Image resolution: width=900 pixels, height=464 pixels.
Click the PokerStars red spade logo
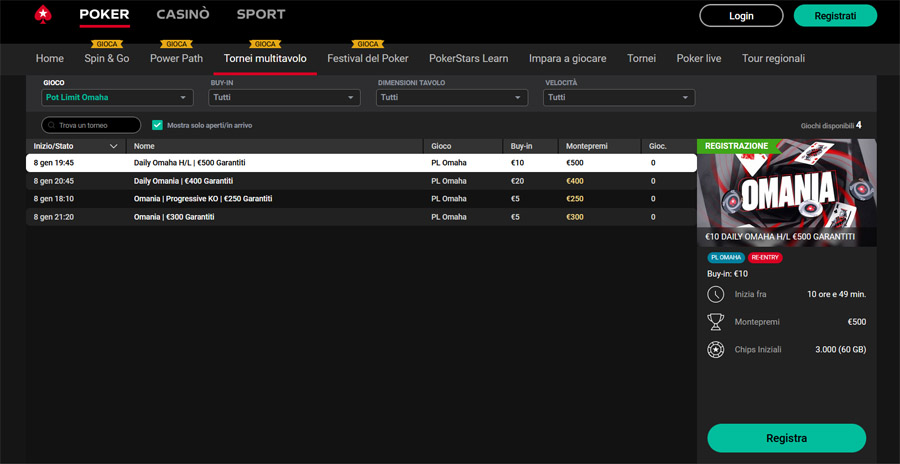coord(42,15)
